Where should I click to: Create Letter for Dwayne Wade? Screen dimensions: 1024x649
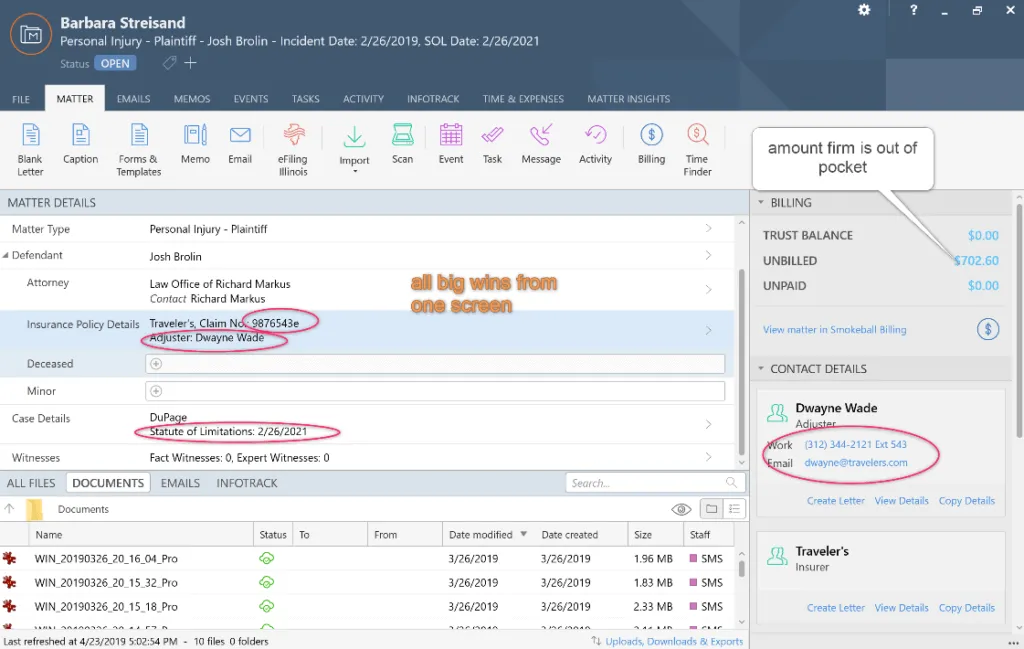tap(835, 501)
